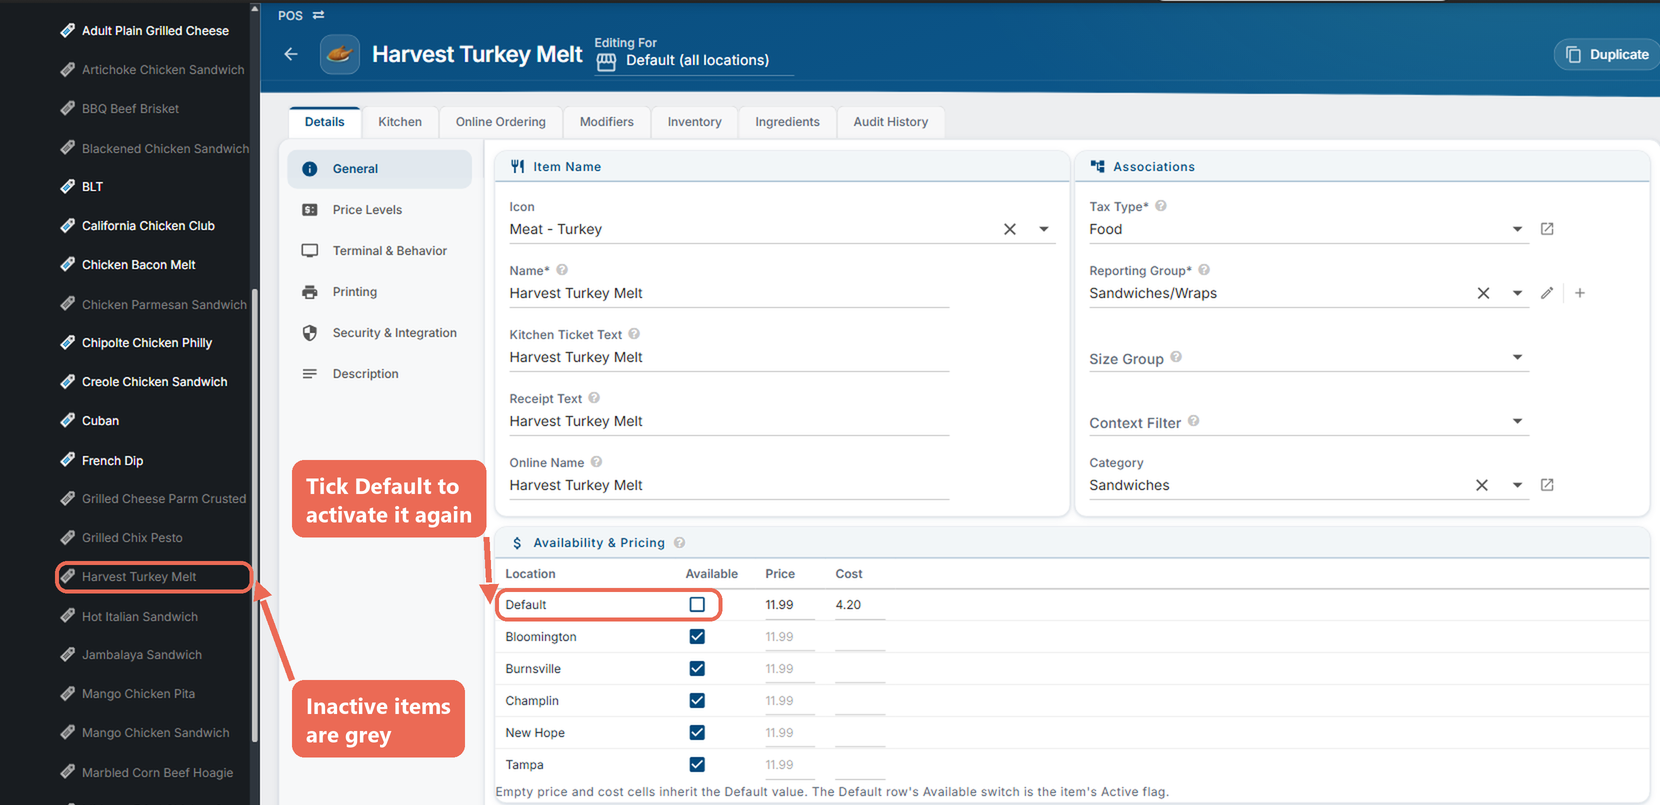Tick the Default Available checkbox
Screen dimensions: 1660x805
pyautogui.click(x=697, y=605)
